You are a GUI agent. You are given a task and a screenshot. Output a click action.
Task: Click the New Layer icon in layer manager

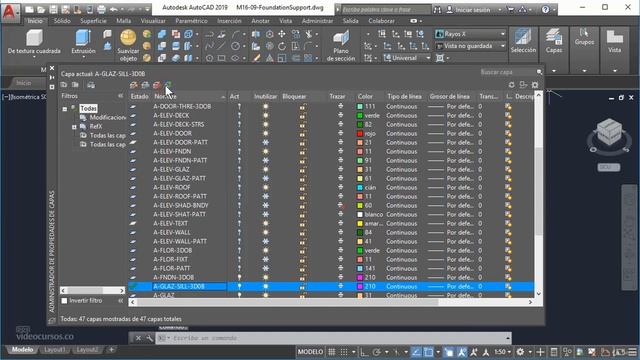[x=133, y=85]
